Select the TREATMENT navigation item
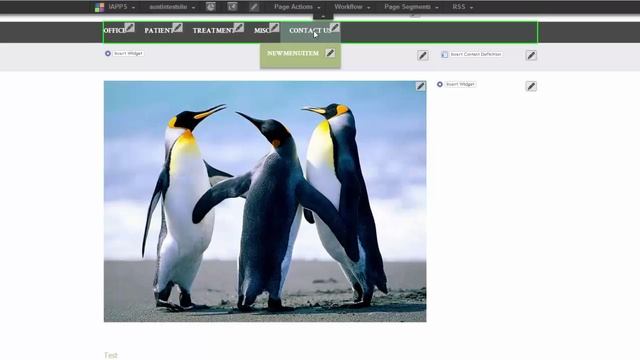This screenshot has width=640, height=360. click(213, 31)
